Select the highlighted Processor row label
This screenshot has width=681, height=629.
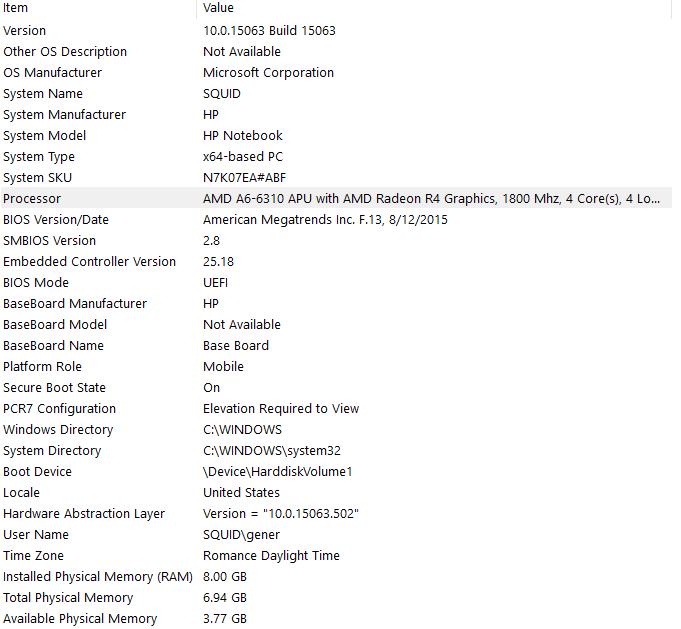point(32,199)
